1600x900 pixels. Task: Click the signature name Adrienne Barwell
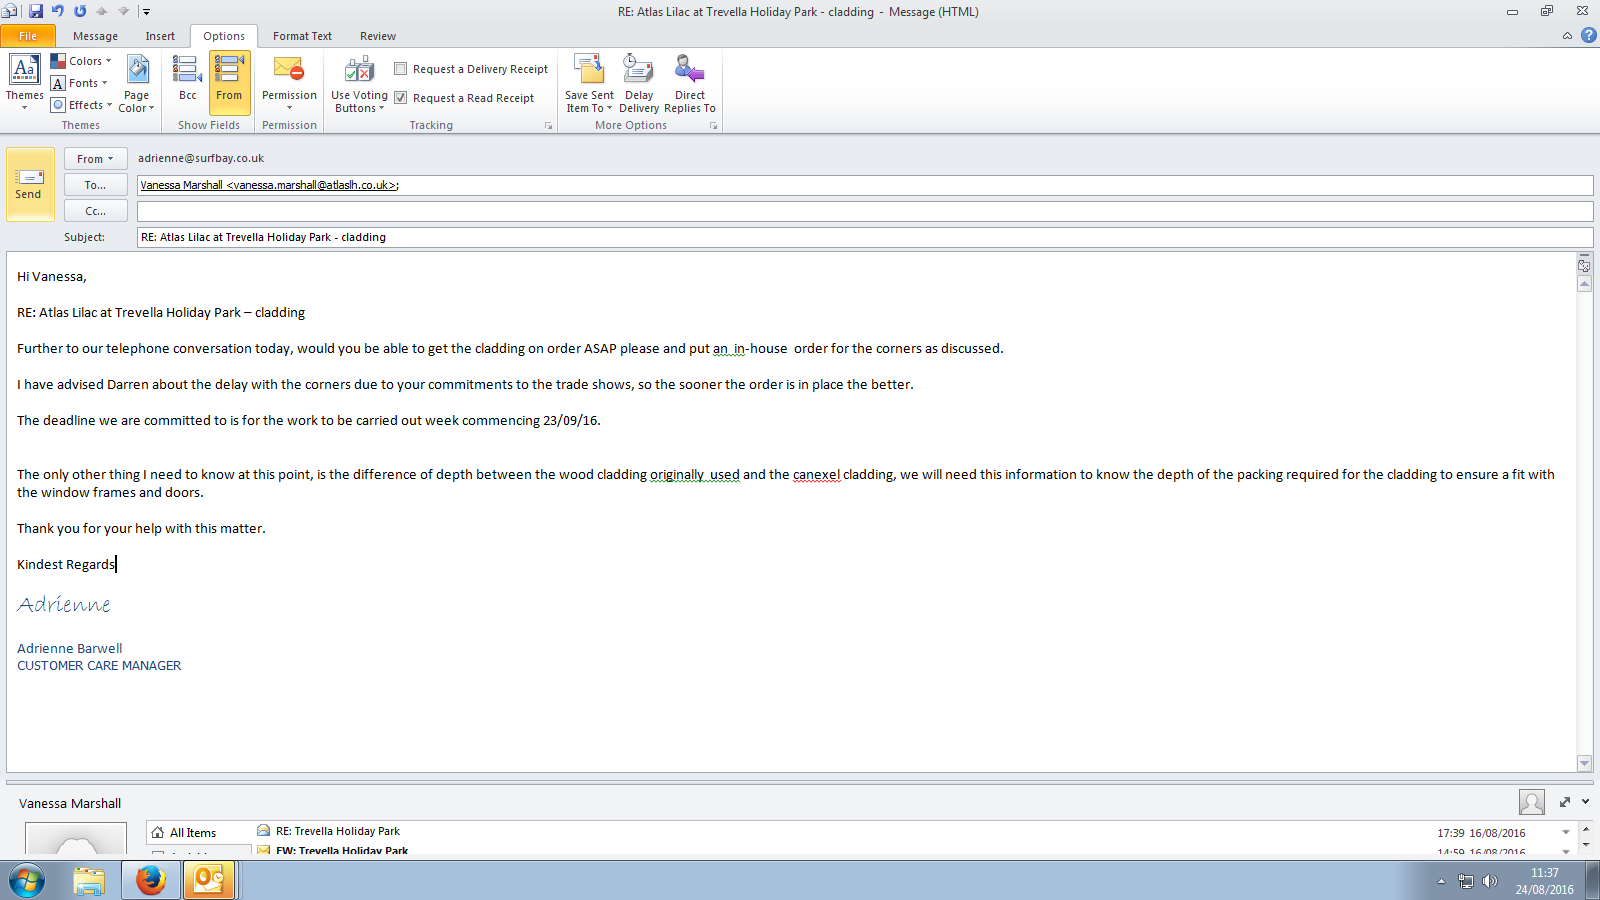click(x=70, y=648)
